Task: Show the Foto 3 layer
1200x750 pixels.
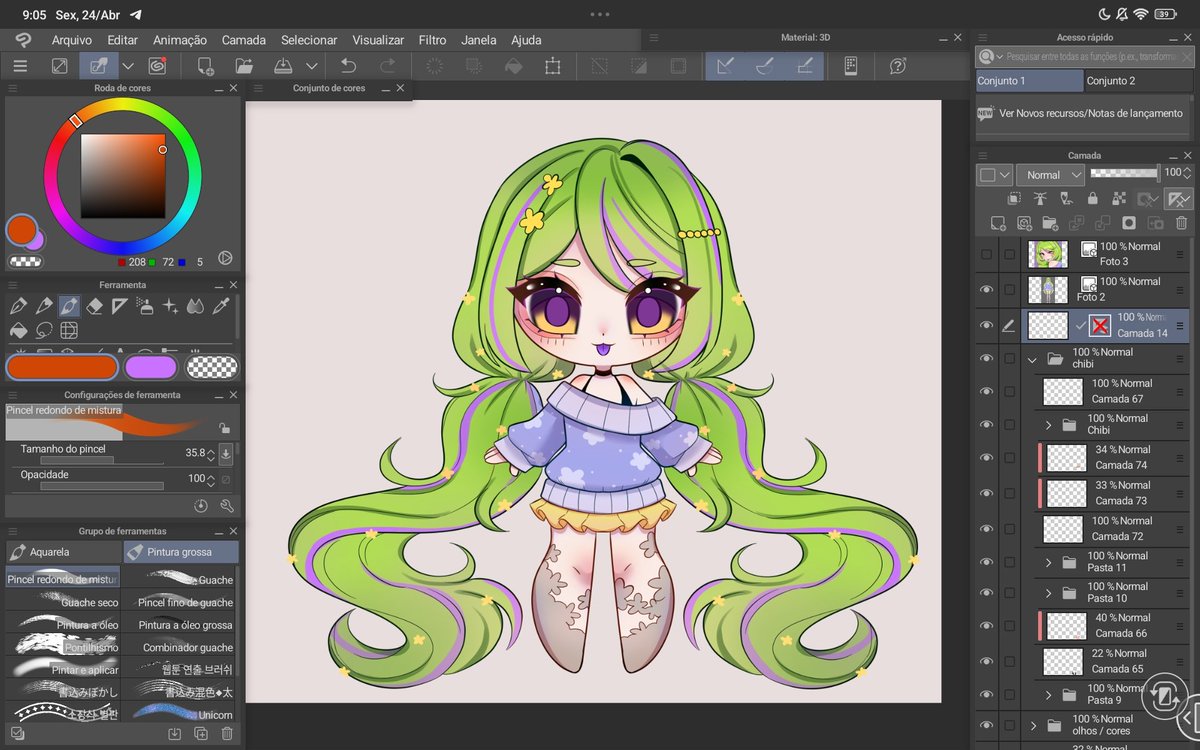Action: (x=986, y=254)
